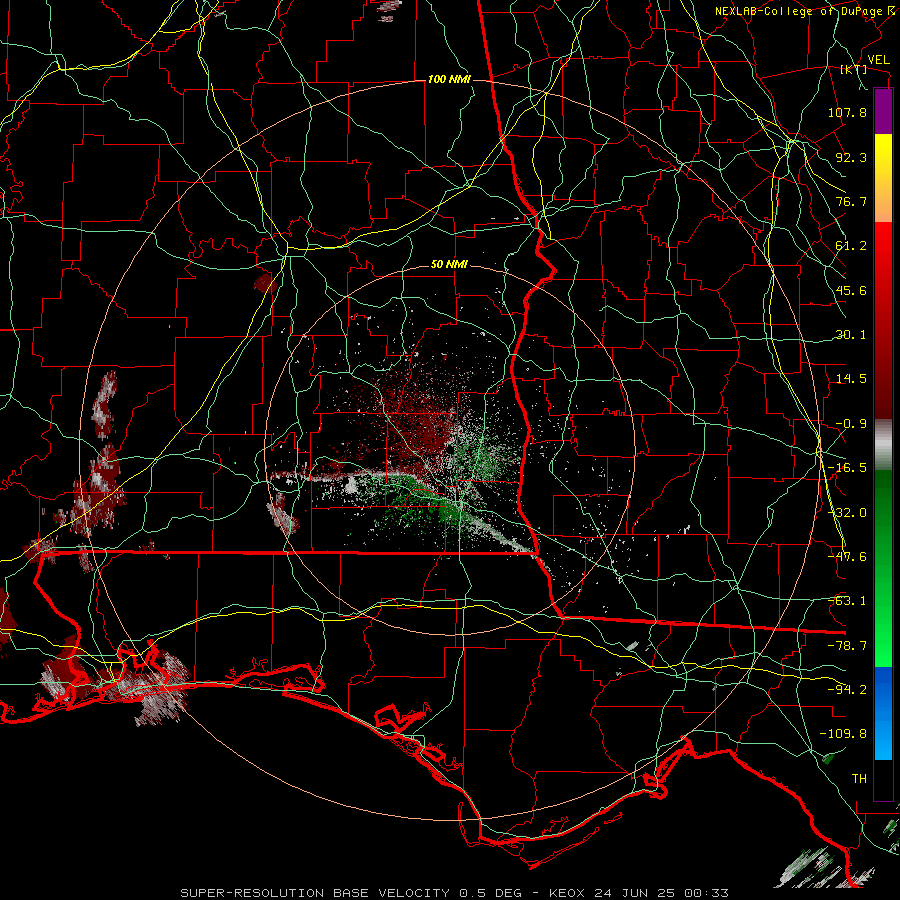The width and height of the screenshot is (900, 900).
Task: Click the -47.6 velocity scale value
Action: click(847, 557)
